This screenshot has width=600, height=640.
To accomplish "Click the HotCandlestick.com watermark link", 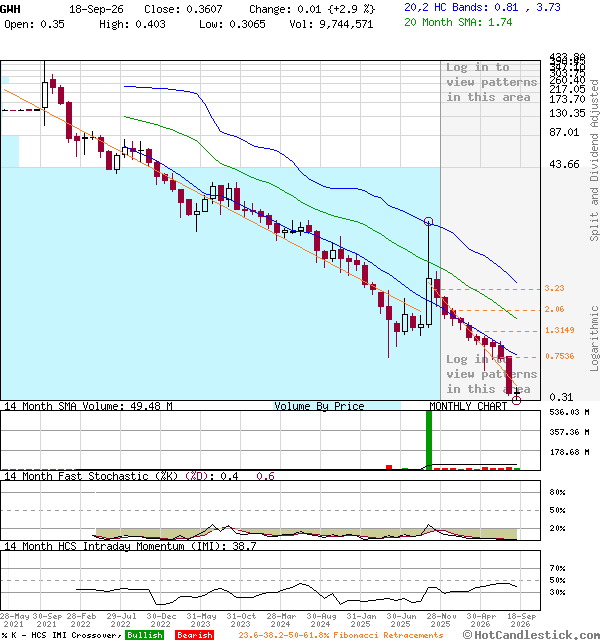I will point(531,635).
